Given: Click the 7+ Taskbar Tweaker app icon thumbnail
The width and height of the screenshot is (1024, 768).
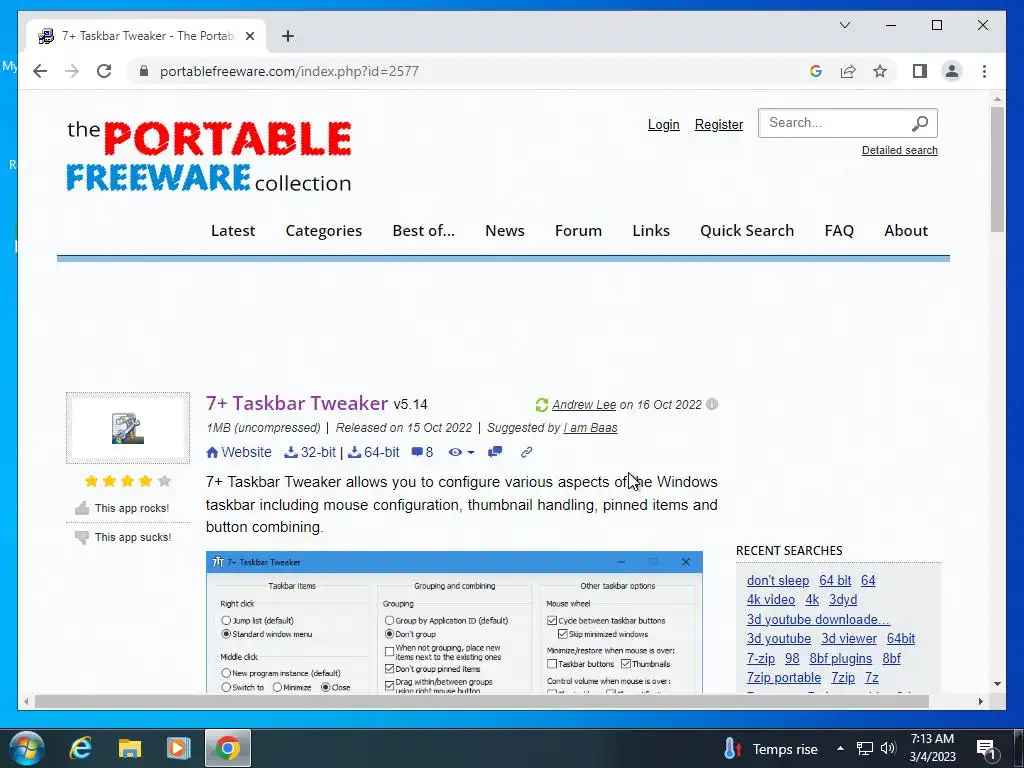Looking at the screenshot, I should pos(127,428).
